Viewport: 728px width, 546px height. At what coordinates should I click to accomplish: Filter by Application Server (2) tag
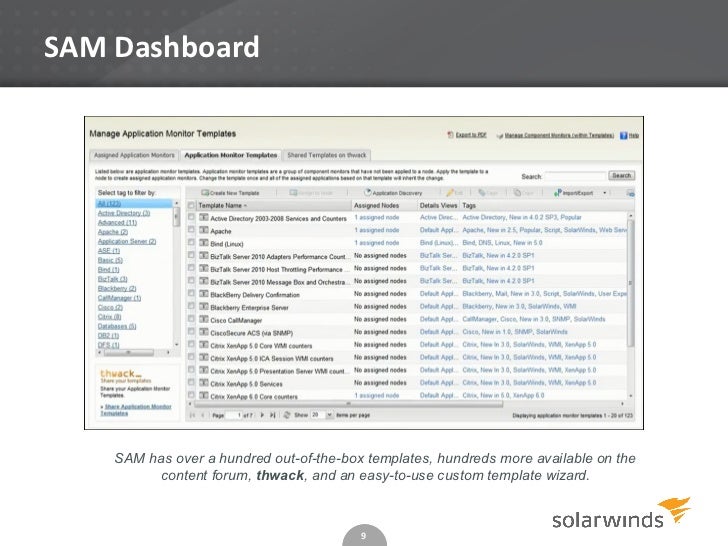[127, 241]
